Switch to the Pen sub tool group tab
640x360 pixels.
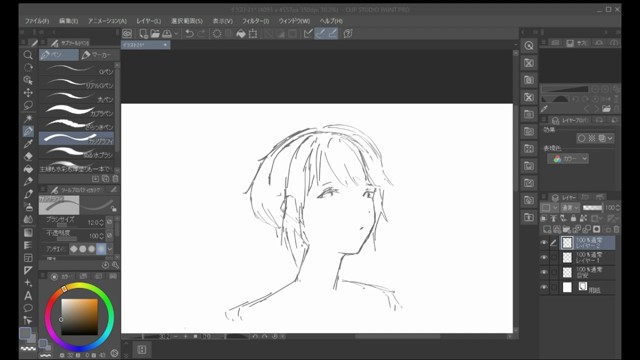59,55
